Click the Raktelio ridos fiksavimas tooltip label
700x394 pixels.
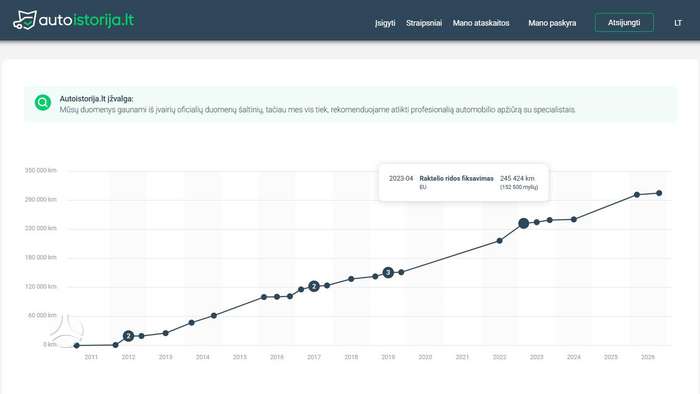point(456,178)
